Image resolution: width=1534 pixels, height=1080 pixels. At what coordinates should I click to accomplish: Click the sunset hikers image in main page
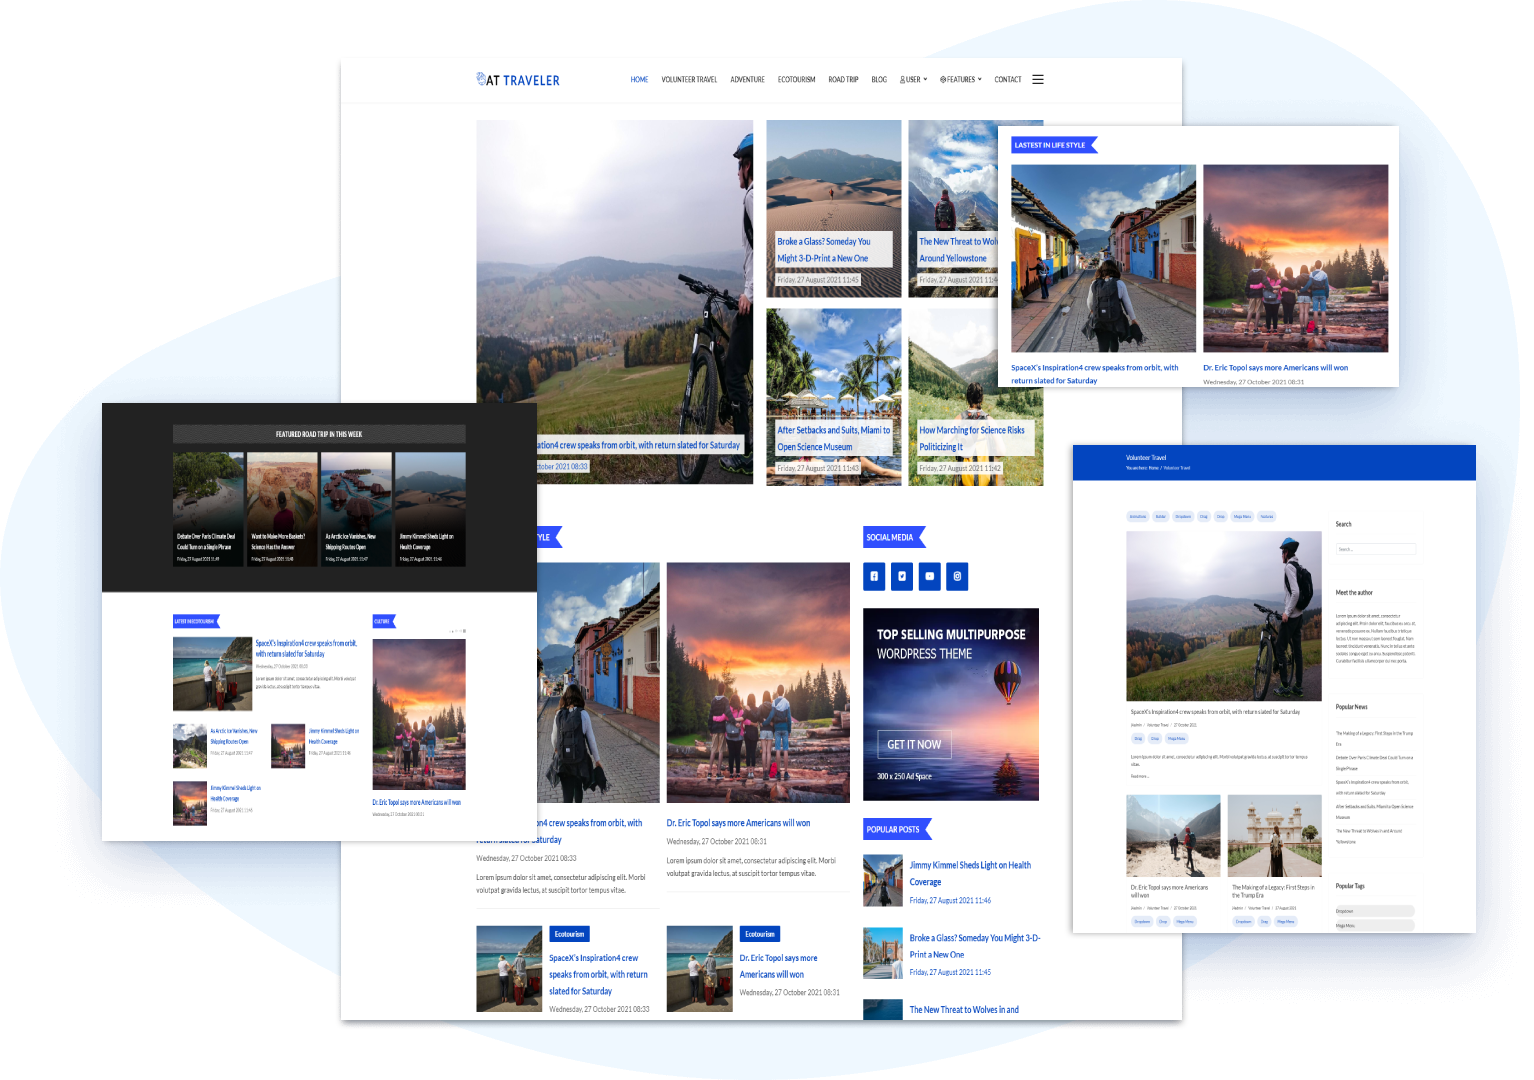click(756, 682)
